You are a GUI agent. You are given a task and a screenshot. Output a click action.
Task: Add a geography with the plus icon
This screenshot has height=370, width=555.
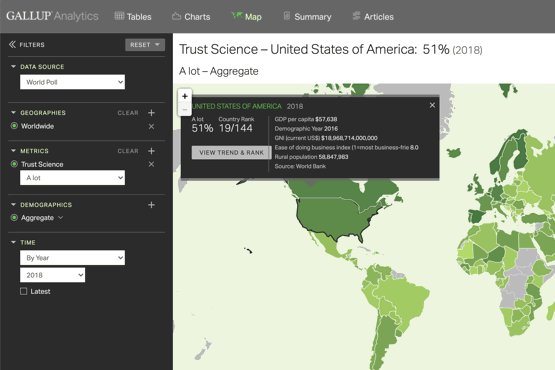point(151,113)
